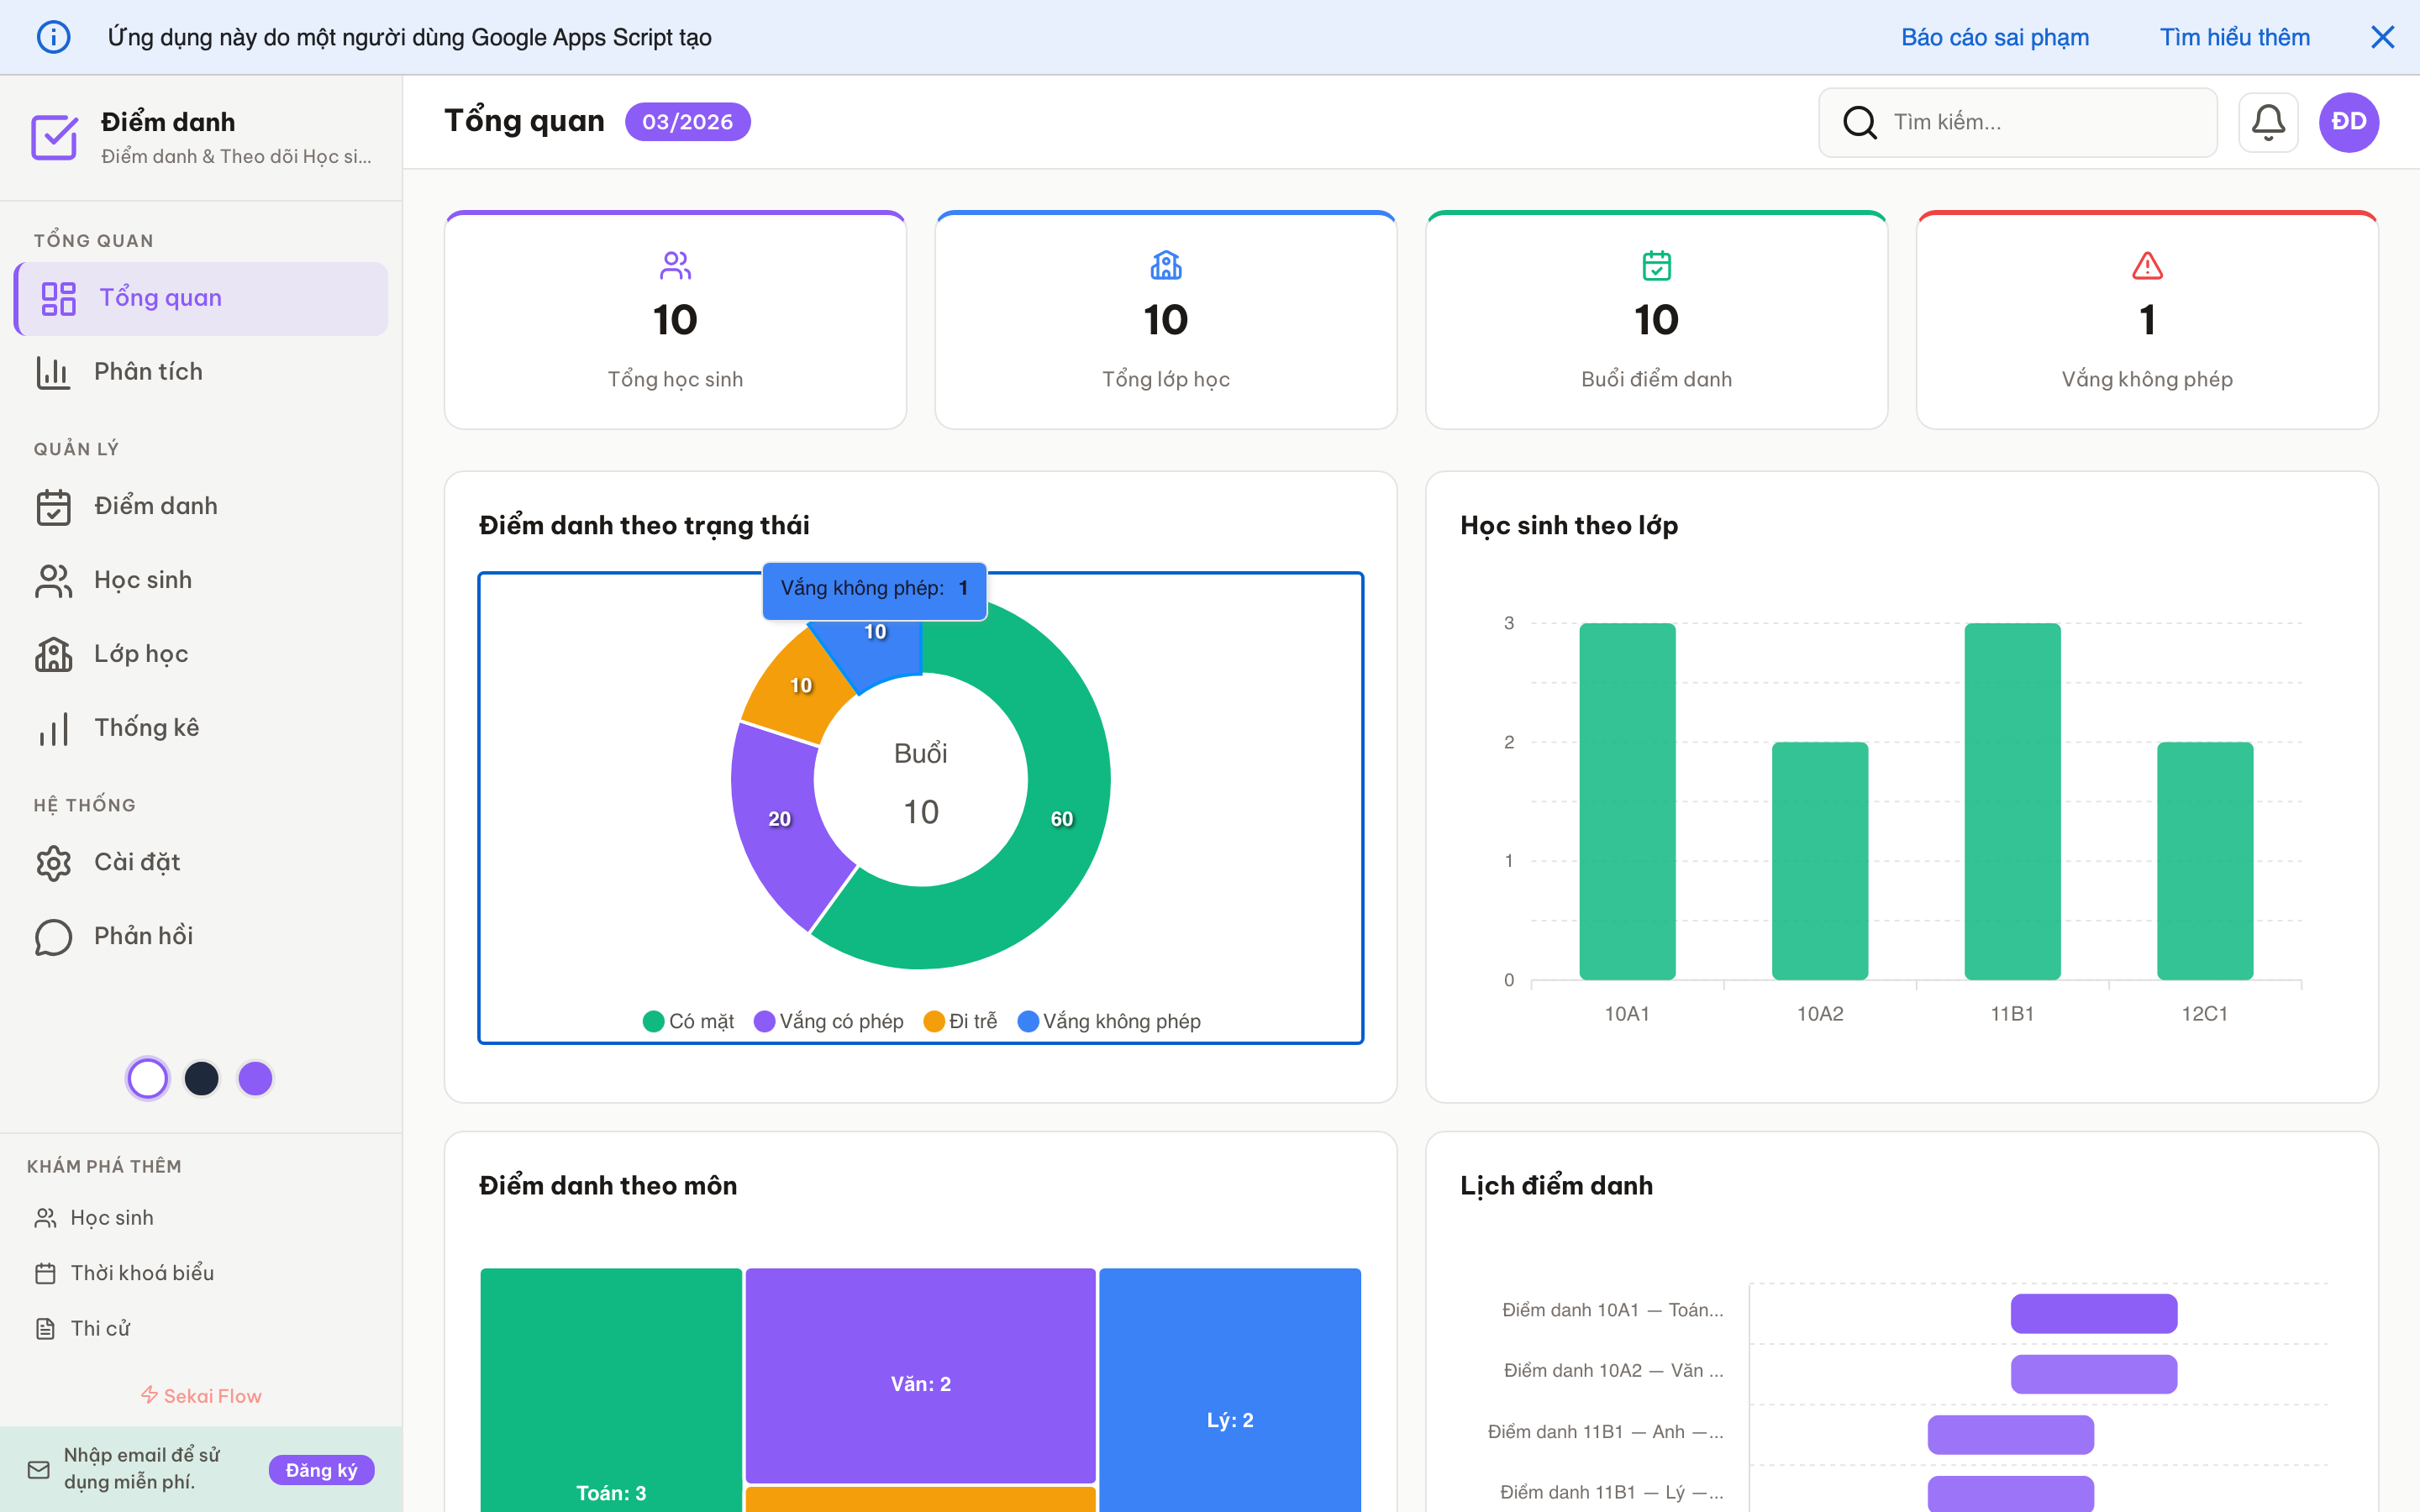
Task: Open the ĐD user avatar
Action: coord(2348,122)
